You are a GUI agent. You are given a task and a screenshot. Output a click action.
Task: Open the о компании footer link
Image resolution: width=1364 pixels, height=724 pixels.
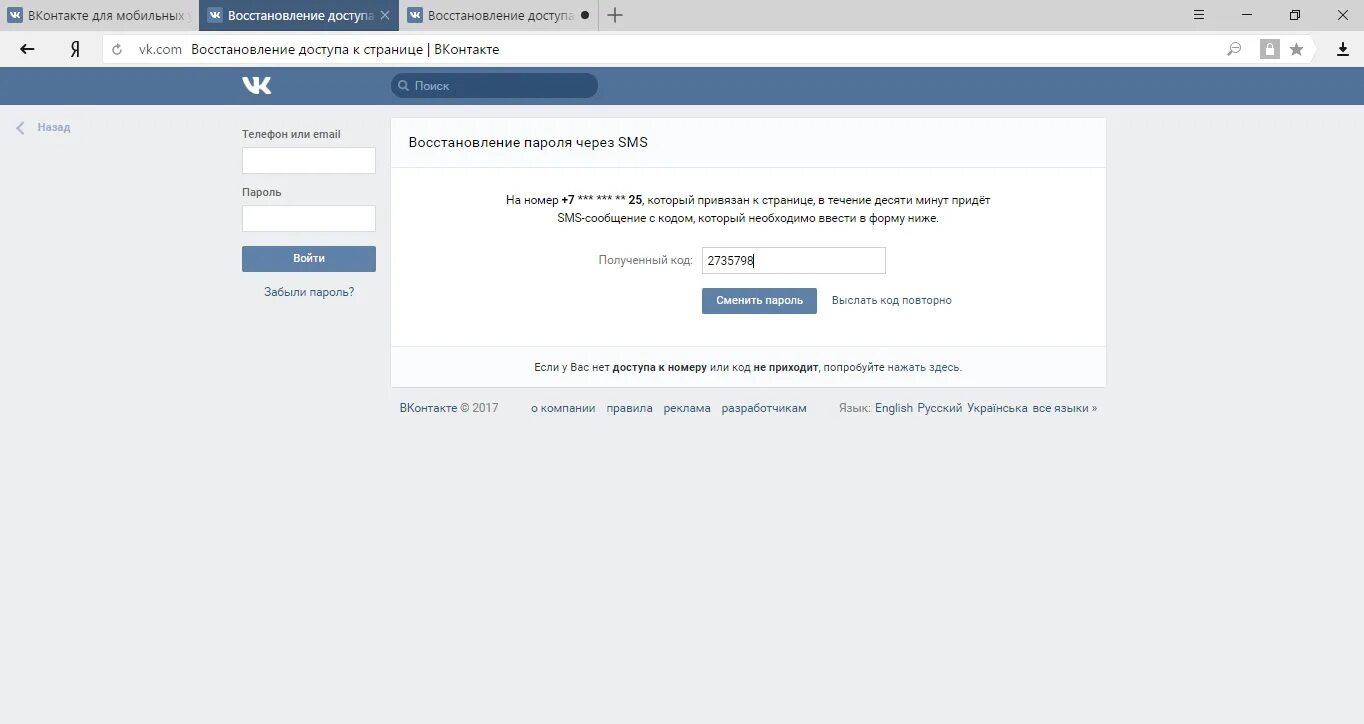[x=563, y=408]
